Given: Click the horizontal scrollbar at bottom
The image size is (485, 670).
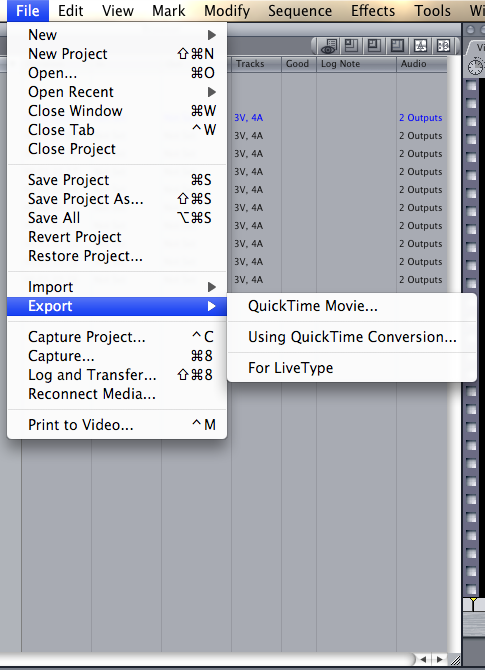Looking at the screenshot, I should (x=207, y=659).
